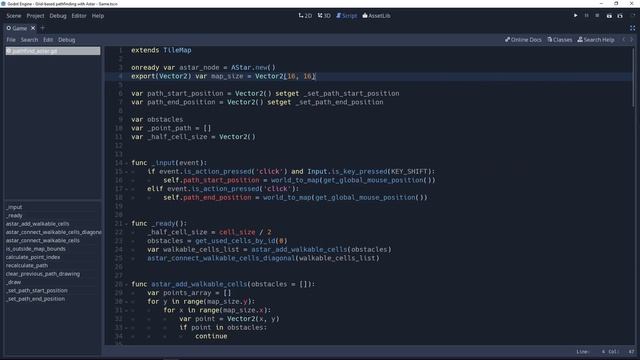The image size is (640, 360).
Task: Play the project
Action: point(576,16)
